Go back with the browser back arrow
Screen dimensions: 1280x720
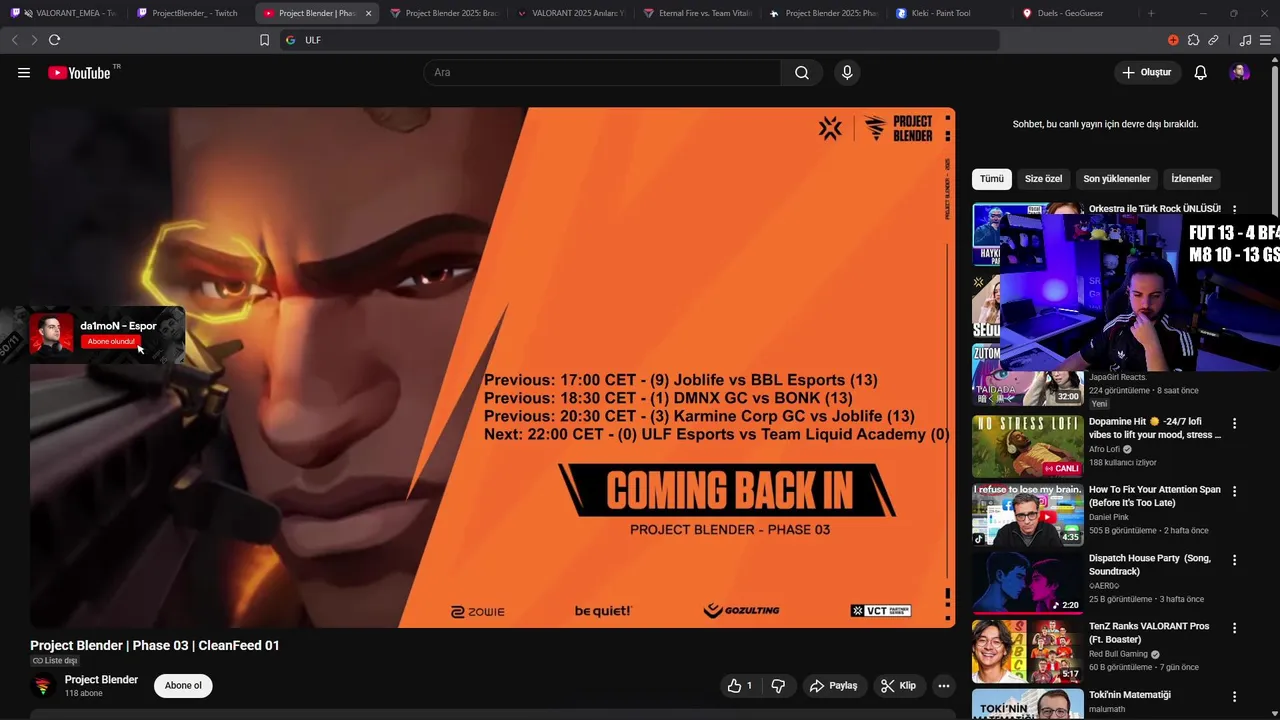(x=14, y=40)
